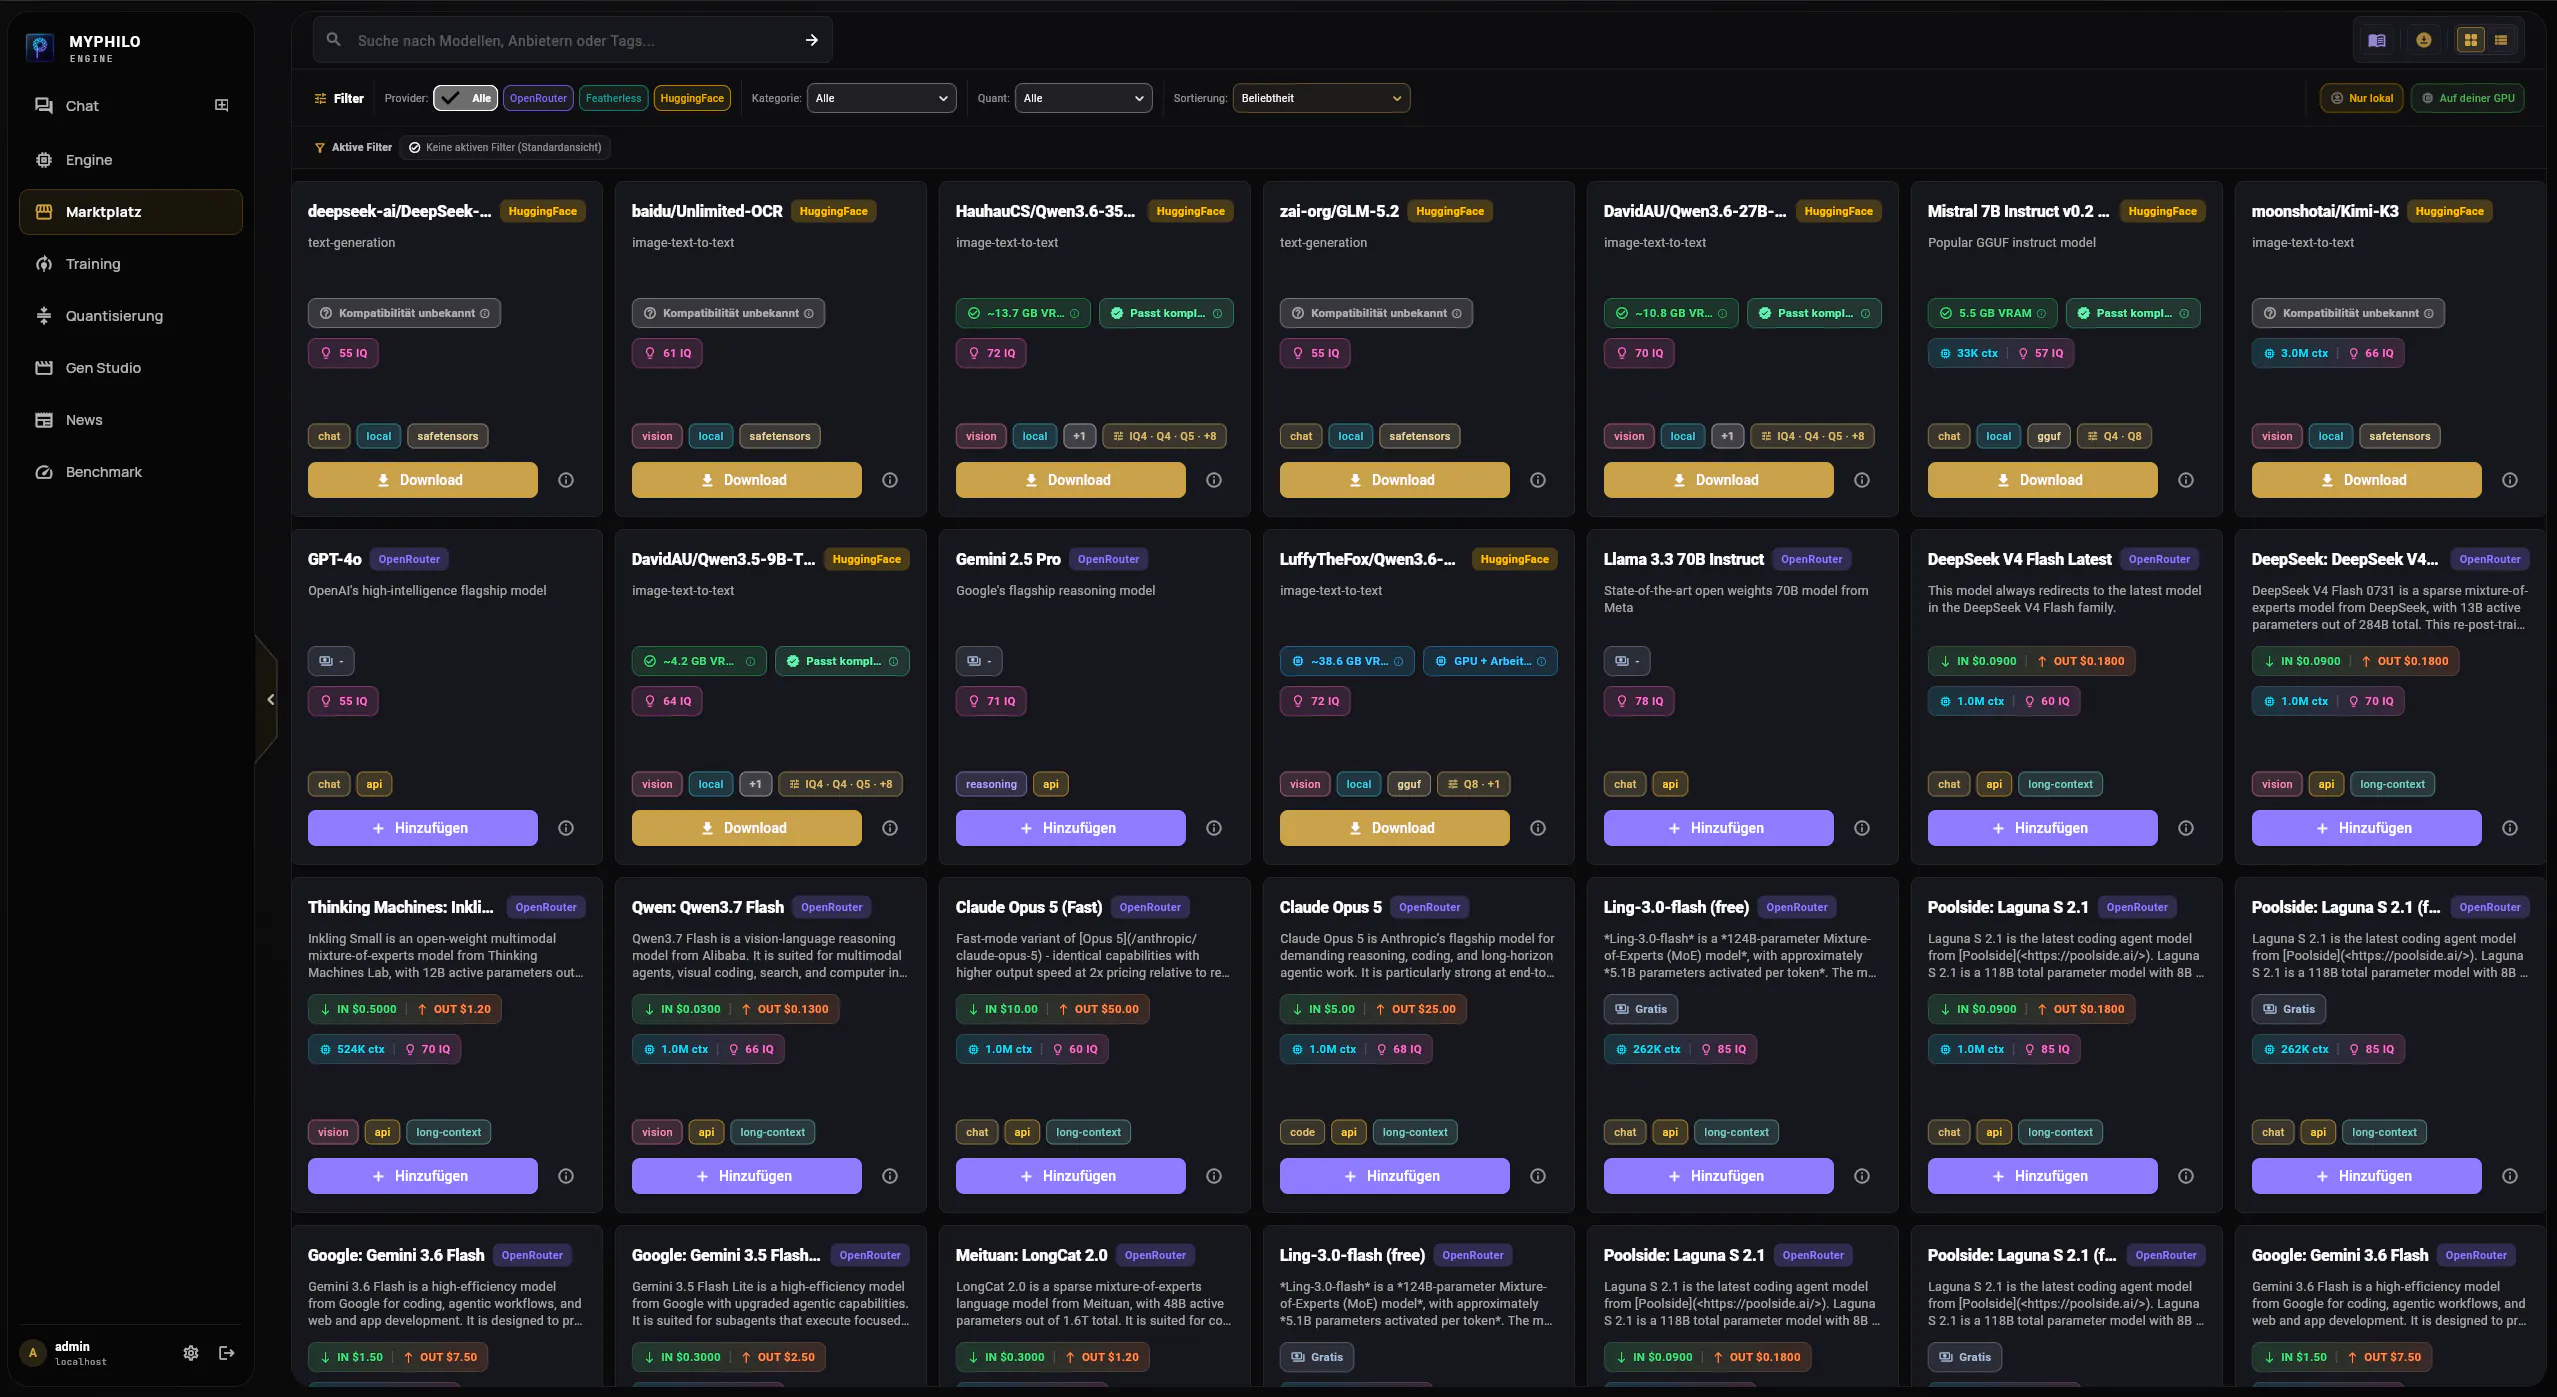Open Training in the sidebar
This screenshot has width=2557, height=1397.
tap(130, 264)
